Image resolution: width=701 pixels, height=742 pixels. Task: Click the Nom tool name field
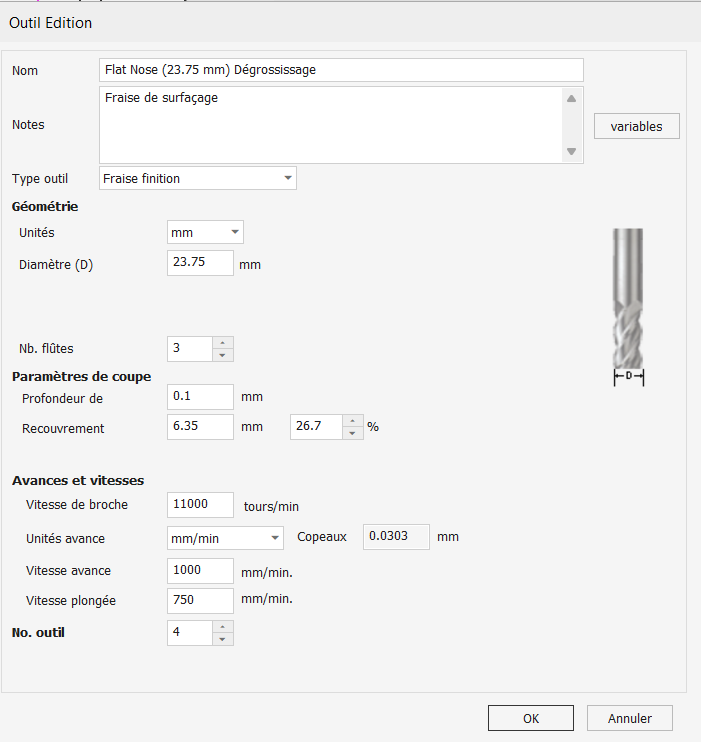pyautogui.click(x=341, y=70)
